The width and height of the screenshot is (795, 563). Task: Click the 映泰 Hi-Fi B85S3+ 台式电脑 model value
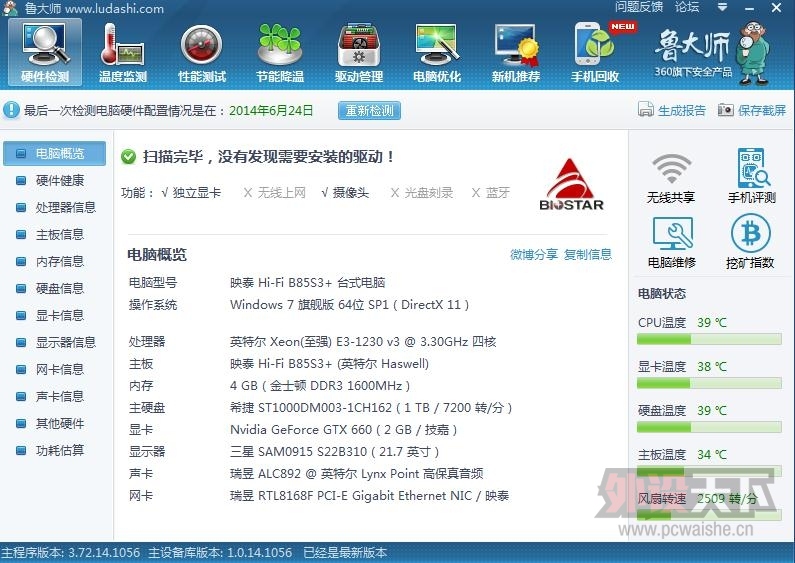tap(307, 283)
